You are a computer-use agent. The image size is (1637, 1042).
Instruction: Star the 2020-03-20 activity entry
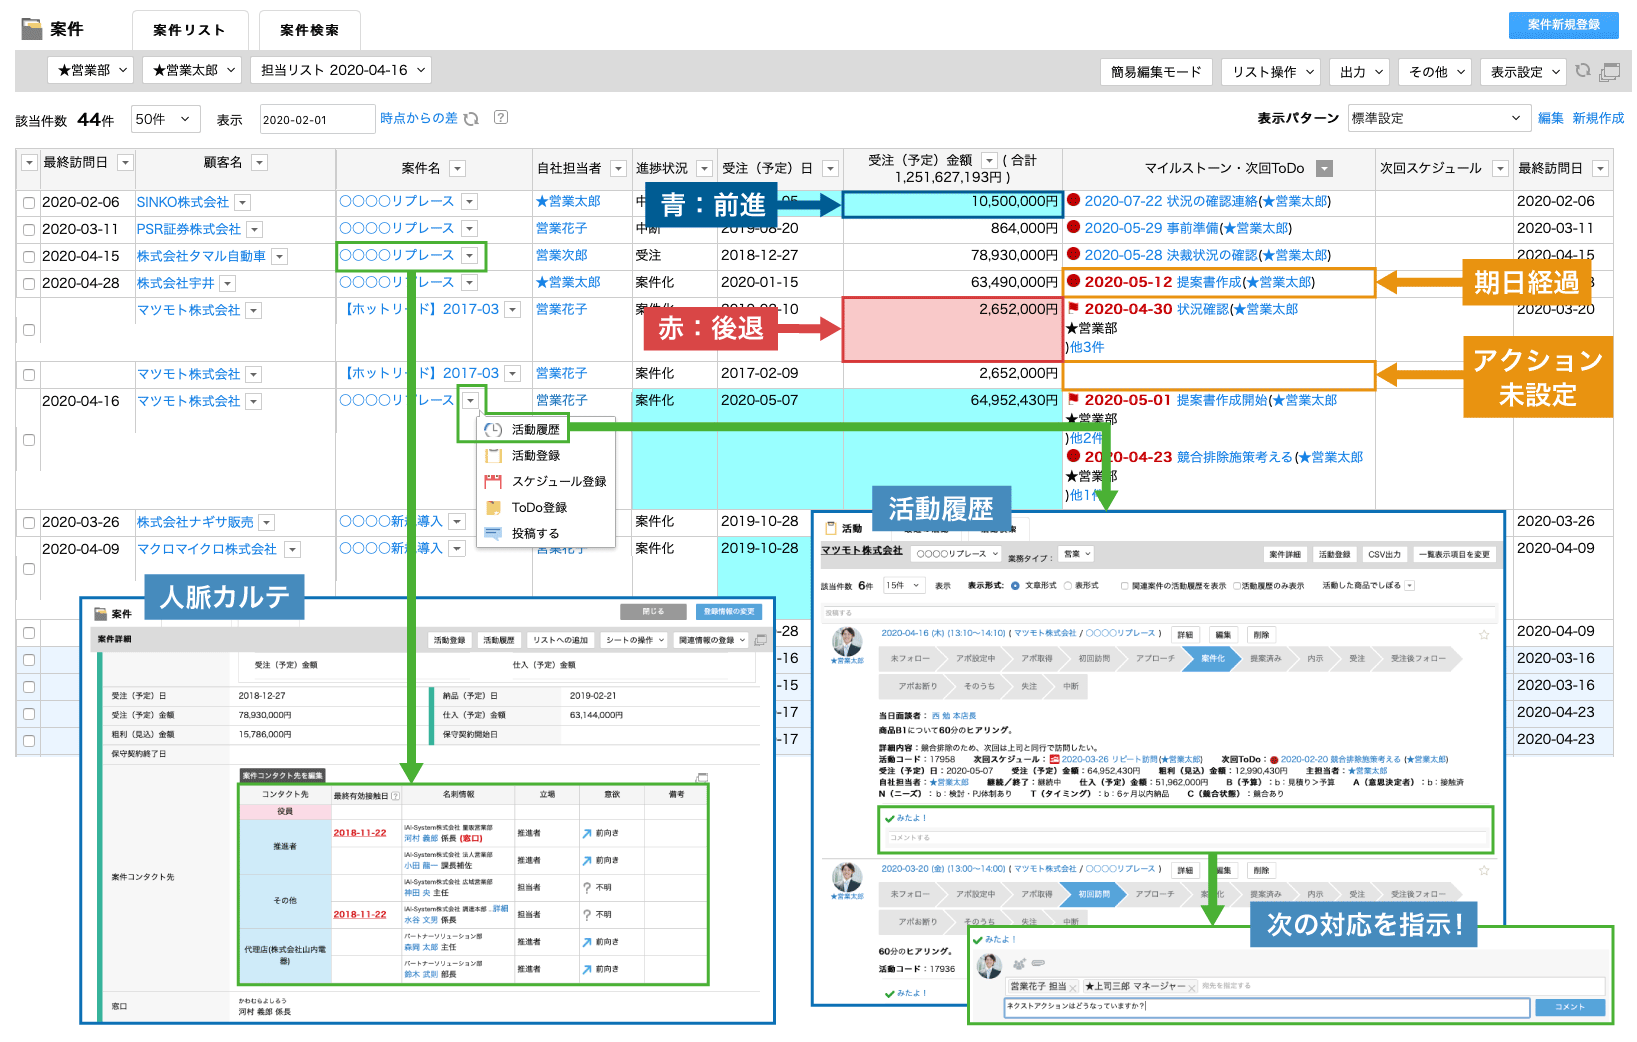tap(1484, 871)
